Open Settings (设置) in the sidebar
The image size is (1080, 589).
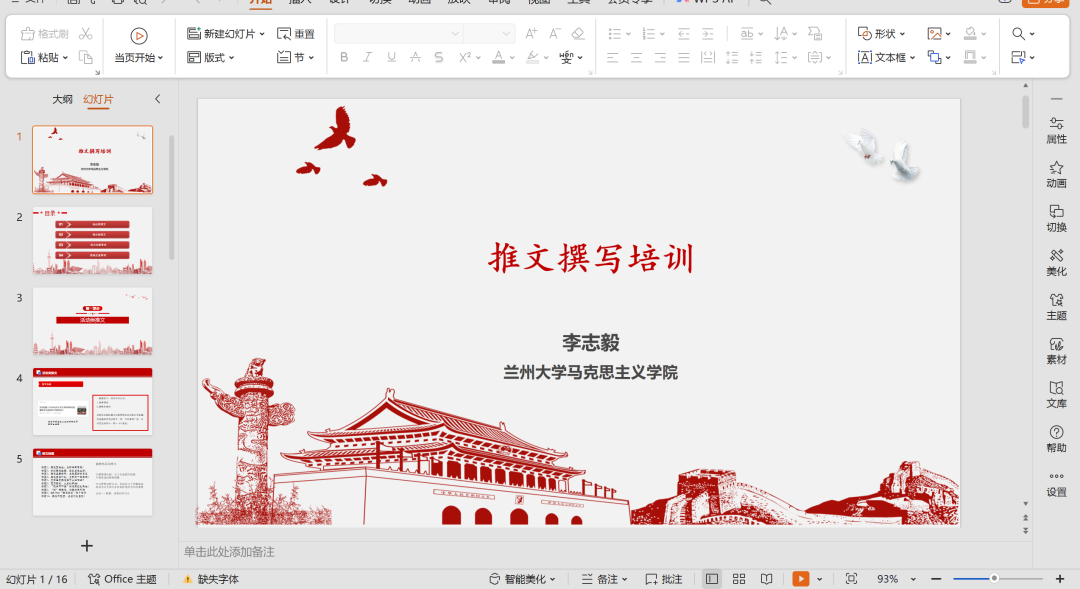click(1056, 484)
